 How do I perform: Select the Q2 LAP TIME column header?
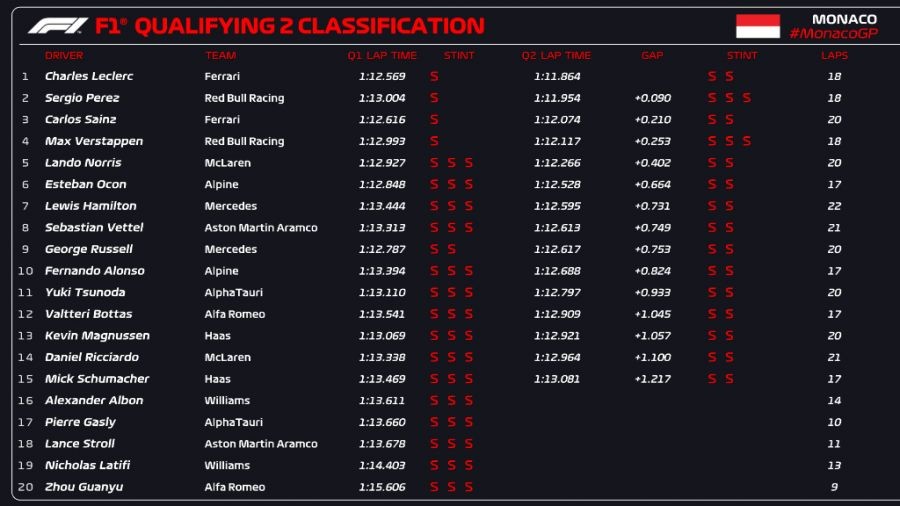click(556, 56)
